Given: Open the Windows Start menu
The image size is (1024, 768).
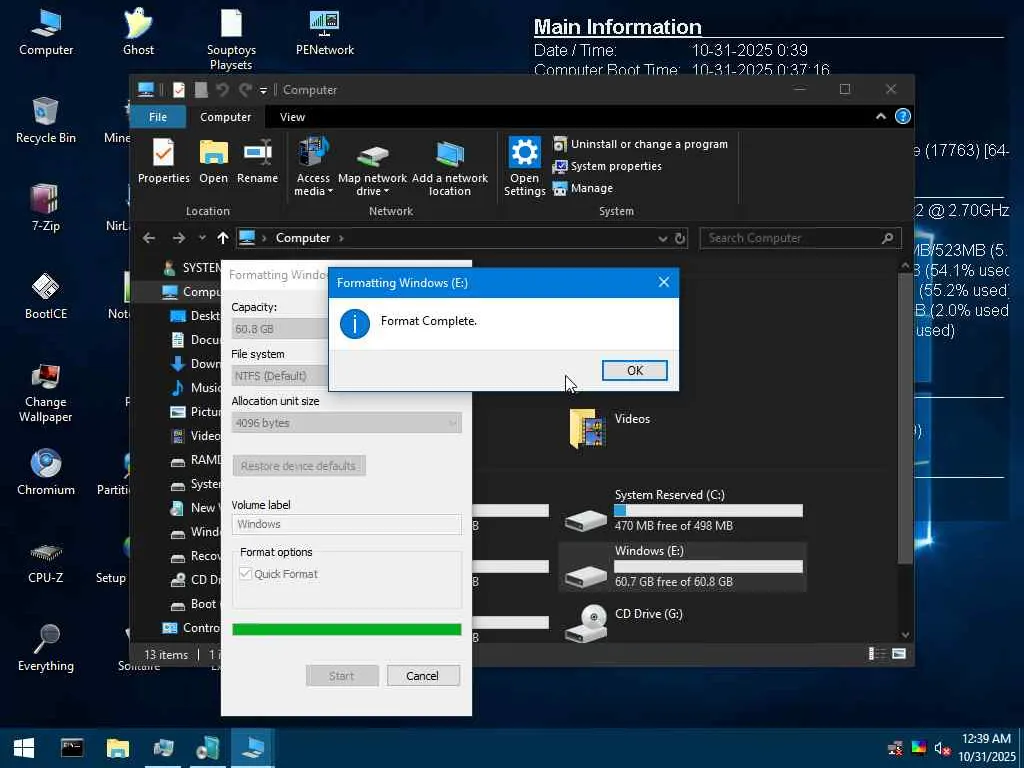Looking at the screenshot, I should (24, 748).
